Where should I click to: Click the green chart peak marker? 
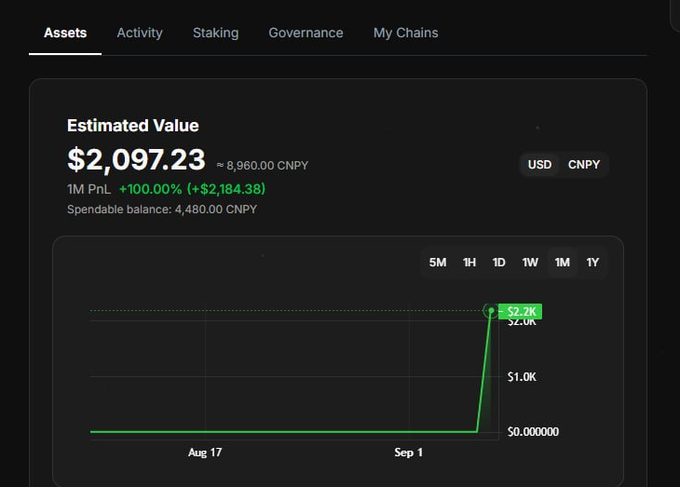pyautogui.click(x=491, y=311)
